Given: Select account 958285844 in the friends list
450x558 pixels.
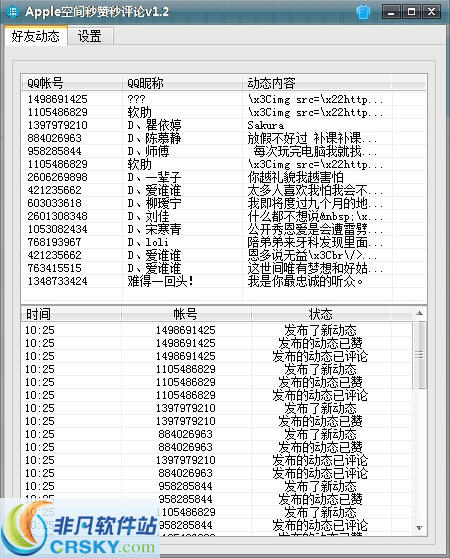Looking at the screenshot, I should pos(54,151).
